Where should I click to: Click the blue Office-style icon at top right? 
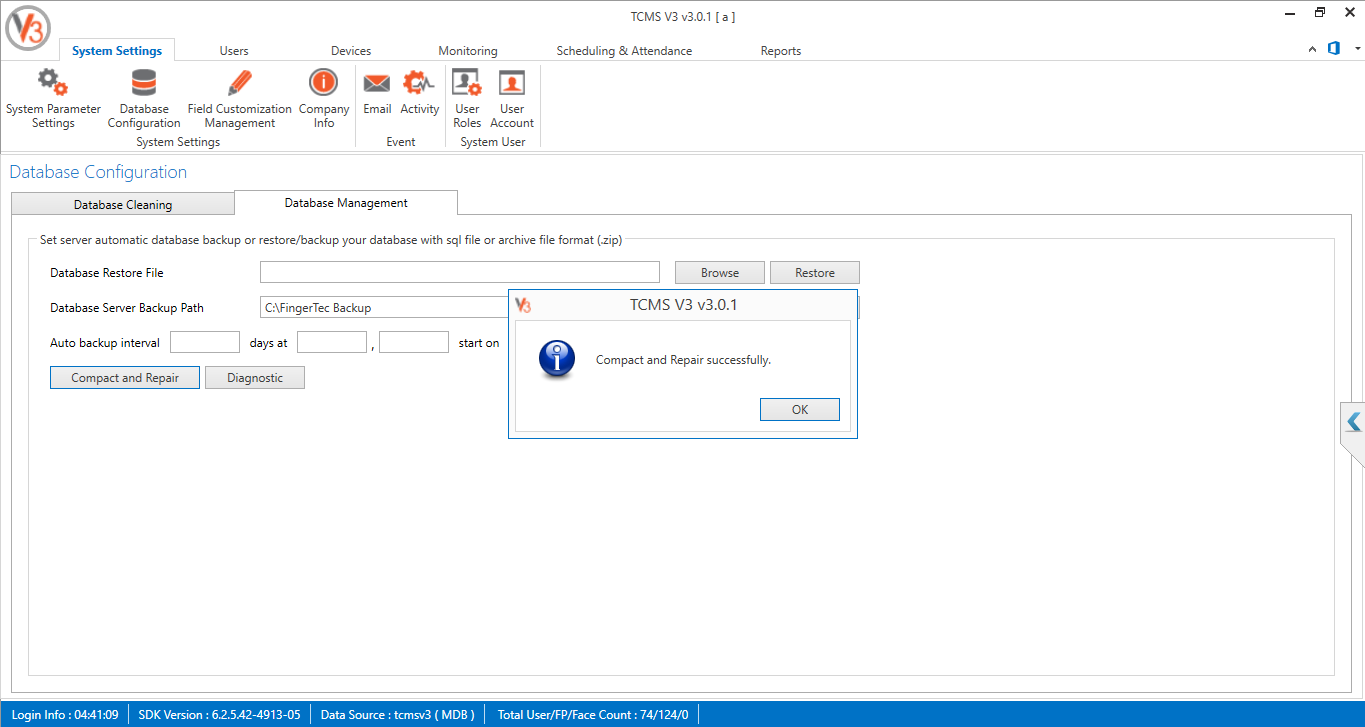click(1334, 48)
